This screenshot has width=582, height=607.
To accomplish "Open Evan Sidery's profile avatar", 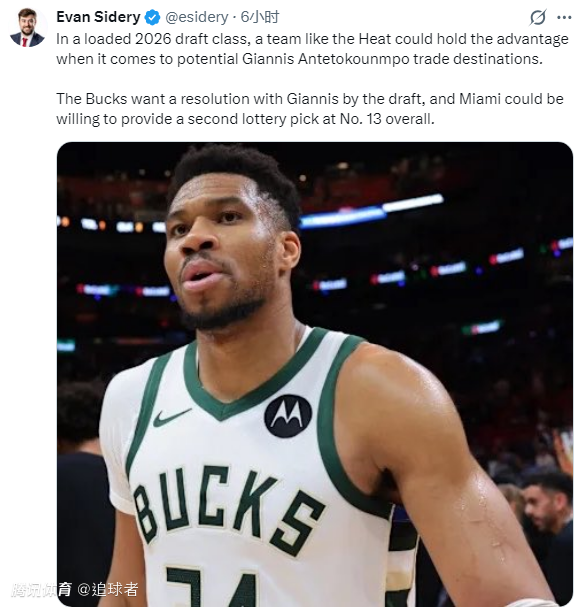I will (27, 27).
